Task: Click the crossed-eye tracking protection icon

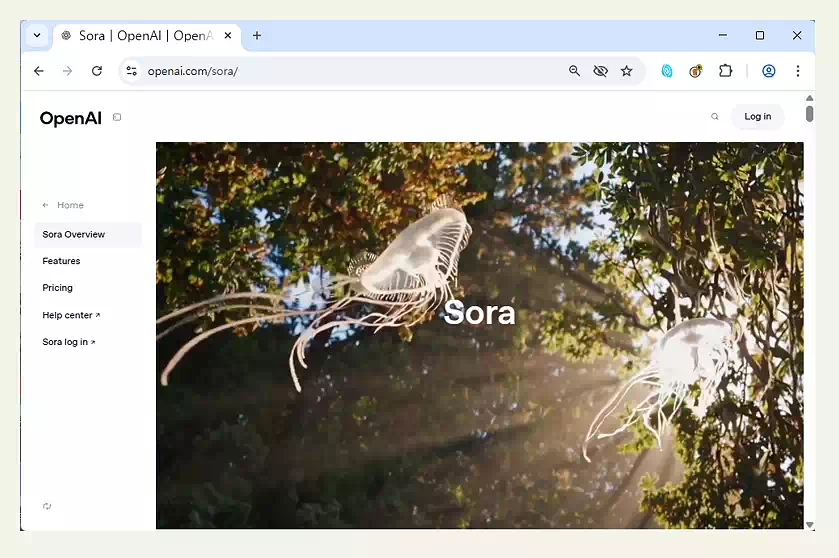Action: 600,71
